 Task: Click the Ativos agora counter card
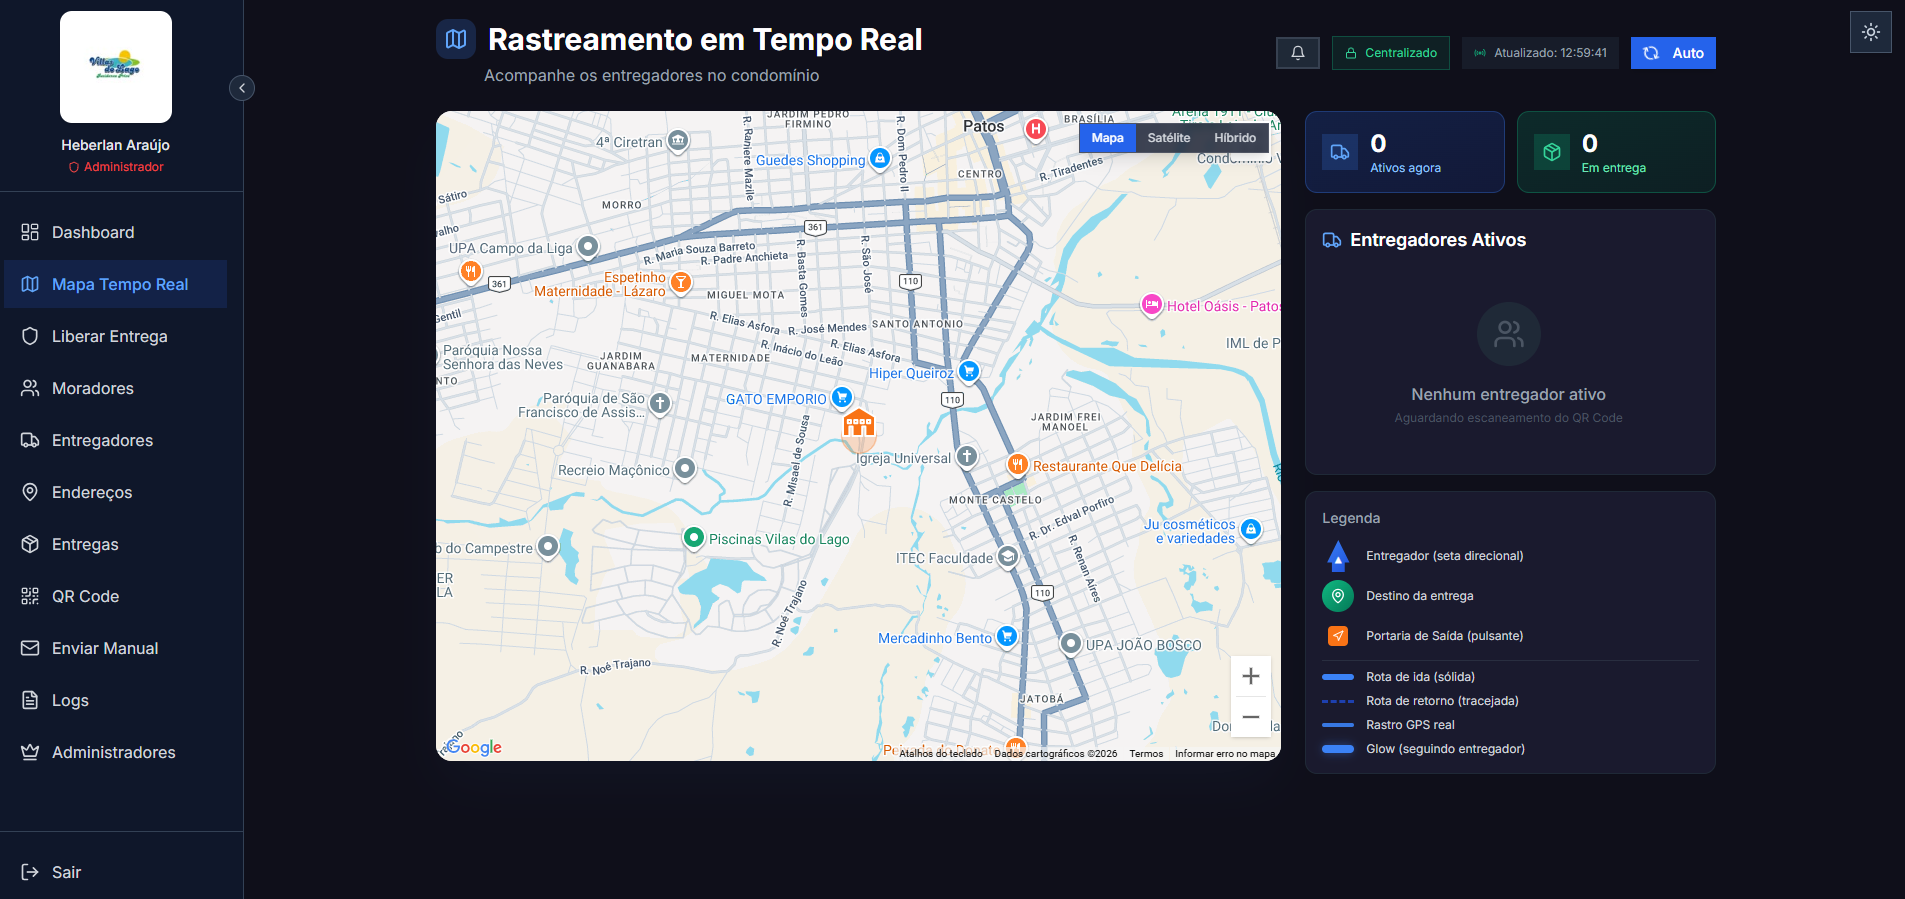pyautogui.click(x=1405, y=152)
